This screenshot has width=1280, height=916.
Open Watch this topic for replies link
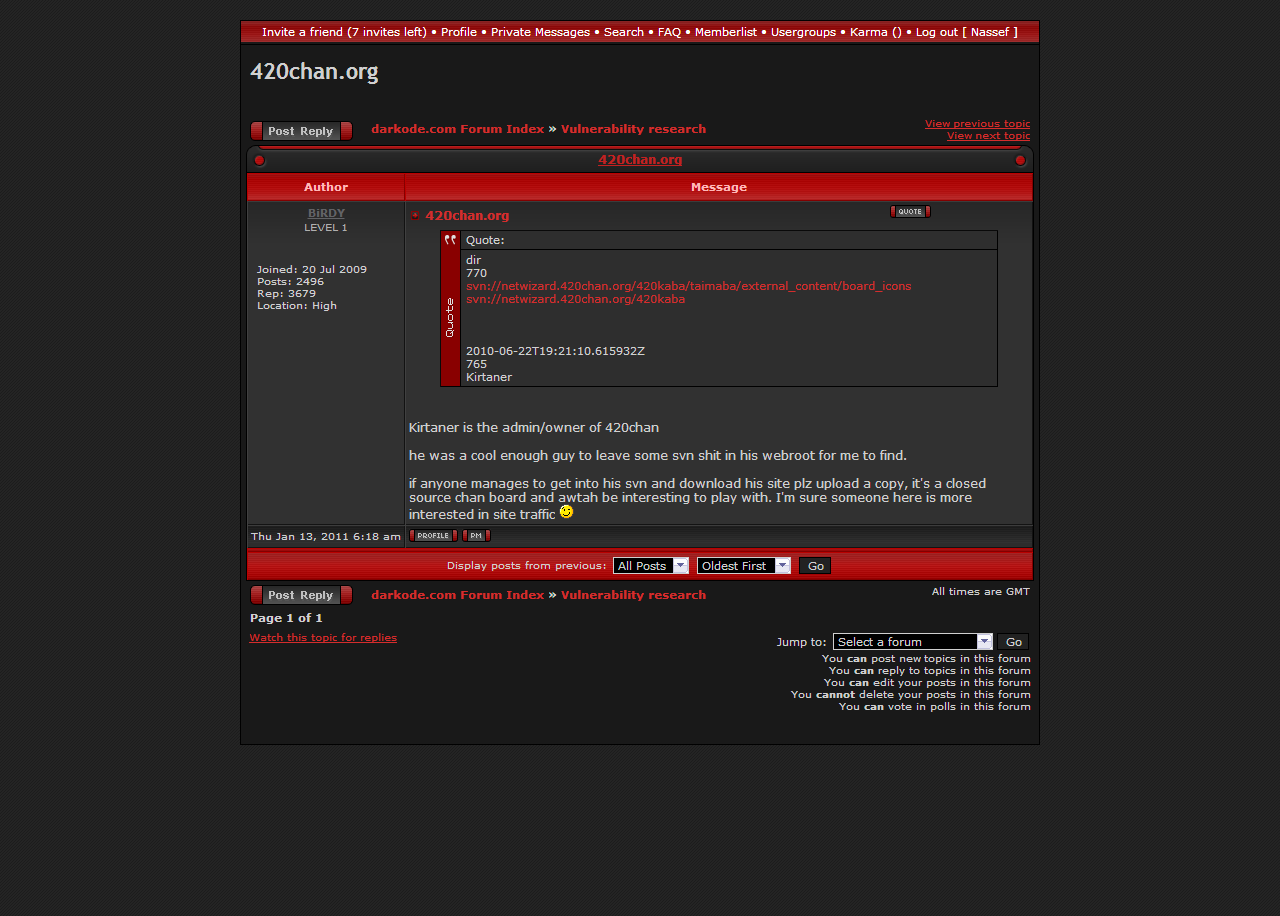323,638
